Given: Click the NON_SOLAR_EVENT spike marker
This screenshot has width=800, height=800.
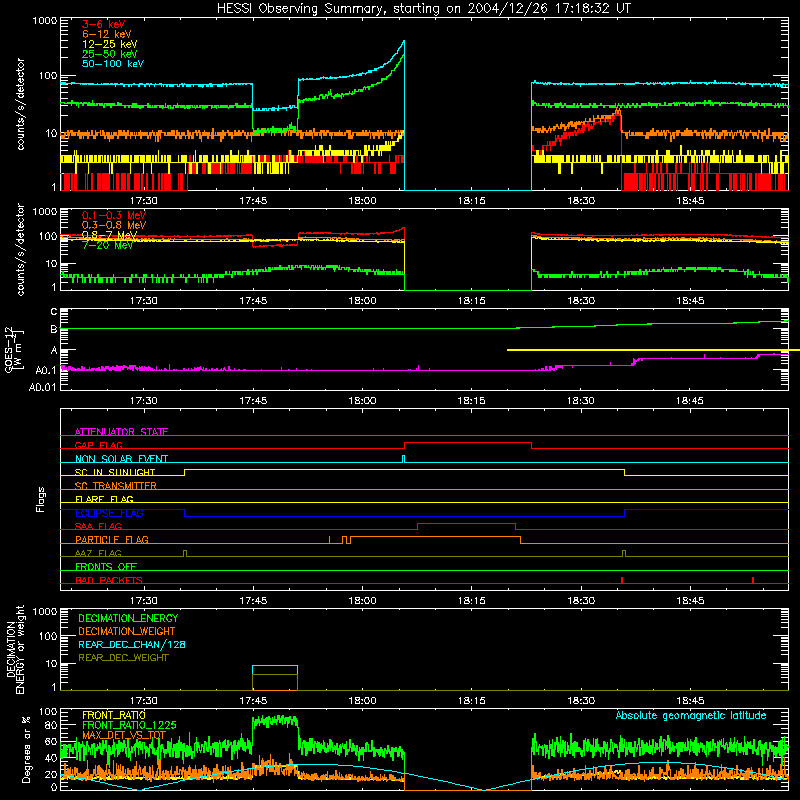Looking at the screenshot, I should click(404, 459).
